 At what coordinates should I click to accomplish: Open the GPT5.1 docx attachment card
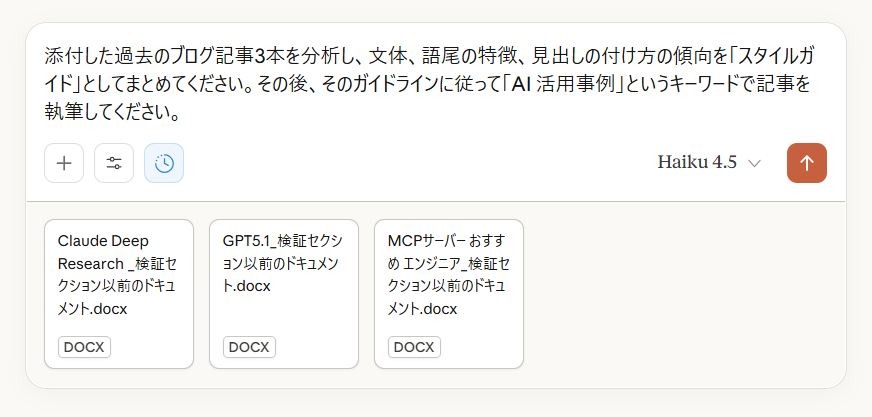pyautogui.click(x=284, y=294)
